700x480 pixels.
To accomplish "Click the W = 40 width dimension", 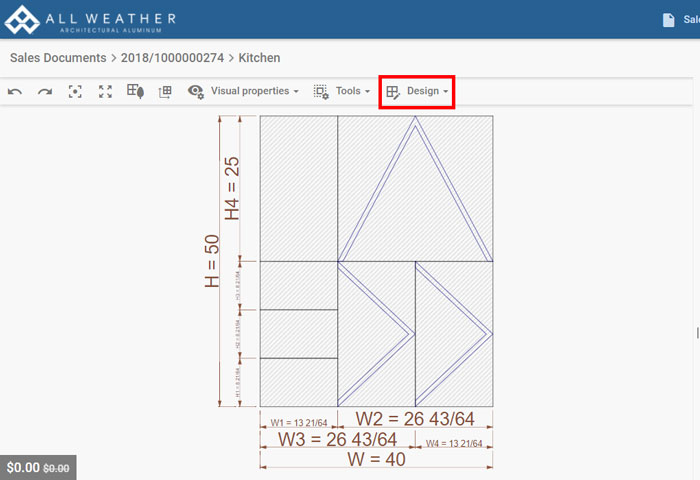I will coord(375,460).
